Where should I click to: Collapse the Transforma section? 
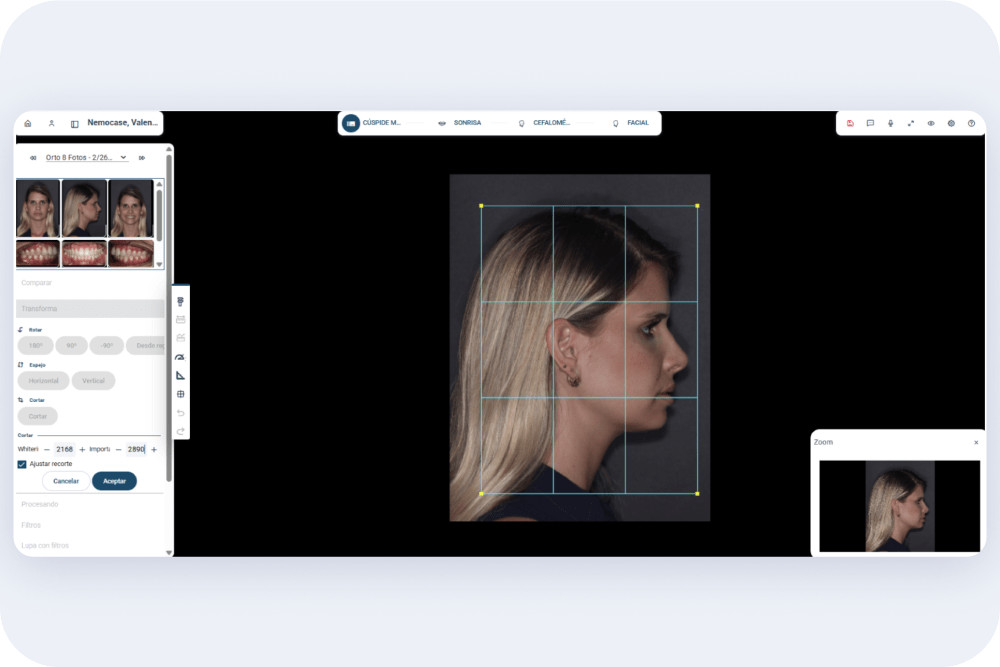pos(90,309)
